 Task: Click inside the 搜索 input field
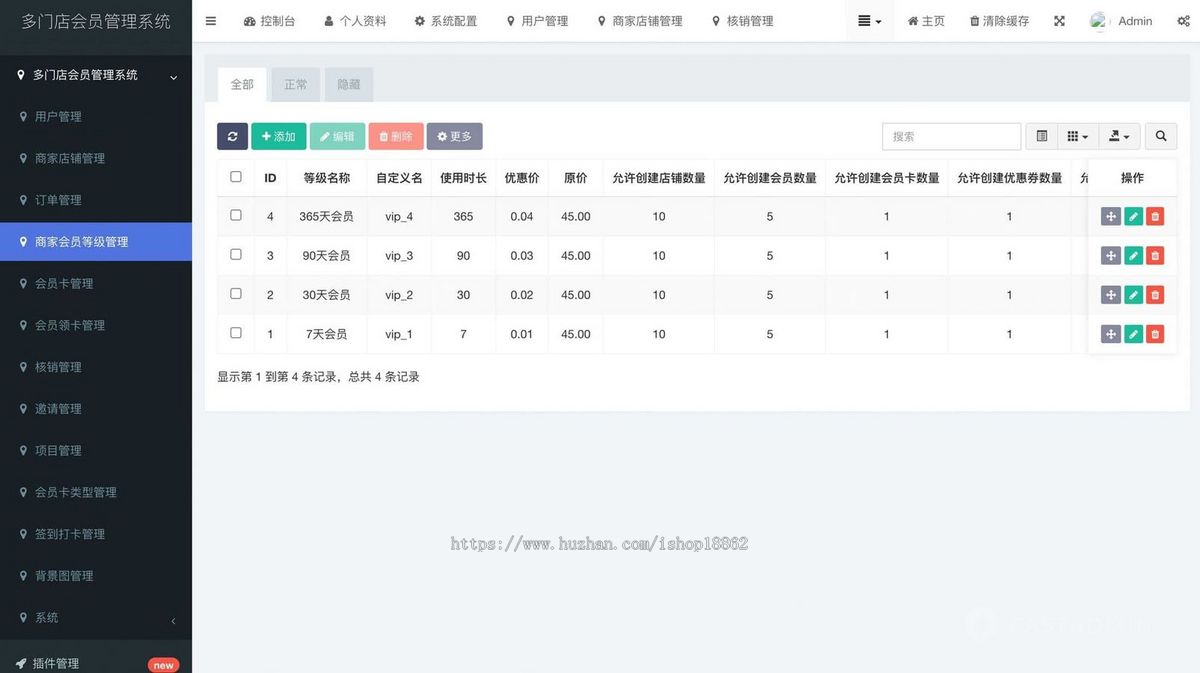click(950, 136)
